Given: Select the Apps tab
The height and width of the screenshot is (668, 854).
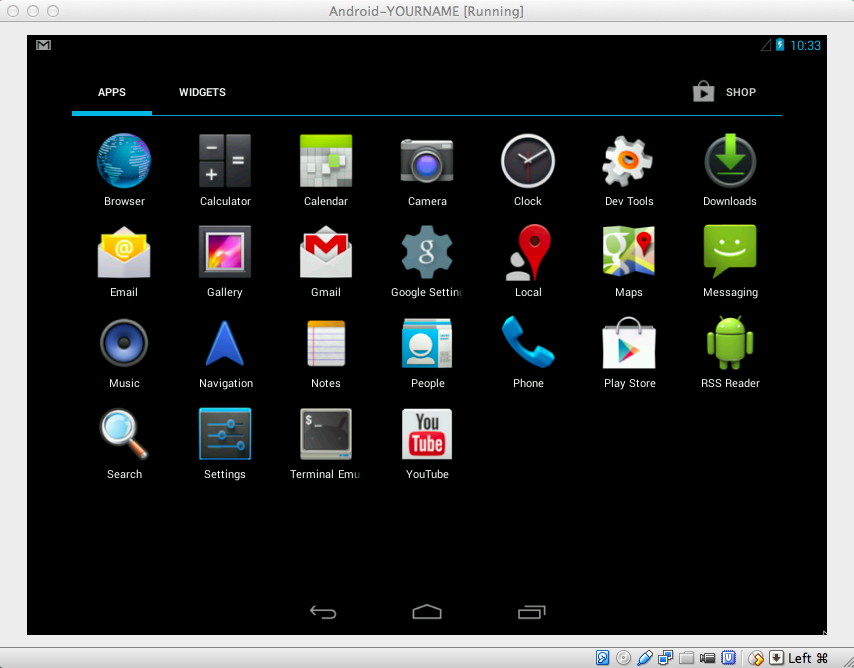Looking at the screenshot, I should (112, 92).
